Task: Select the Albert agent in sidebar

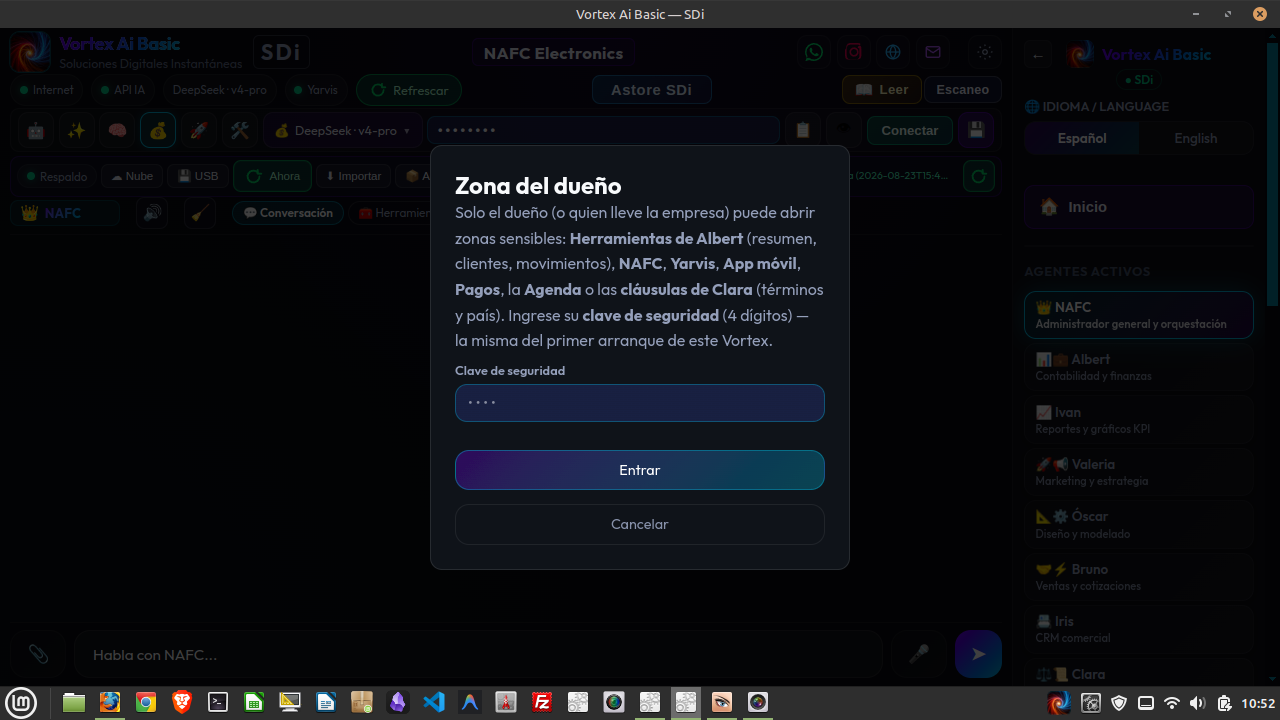Action: click(x=1139, y=367)
